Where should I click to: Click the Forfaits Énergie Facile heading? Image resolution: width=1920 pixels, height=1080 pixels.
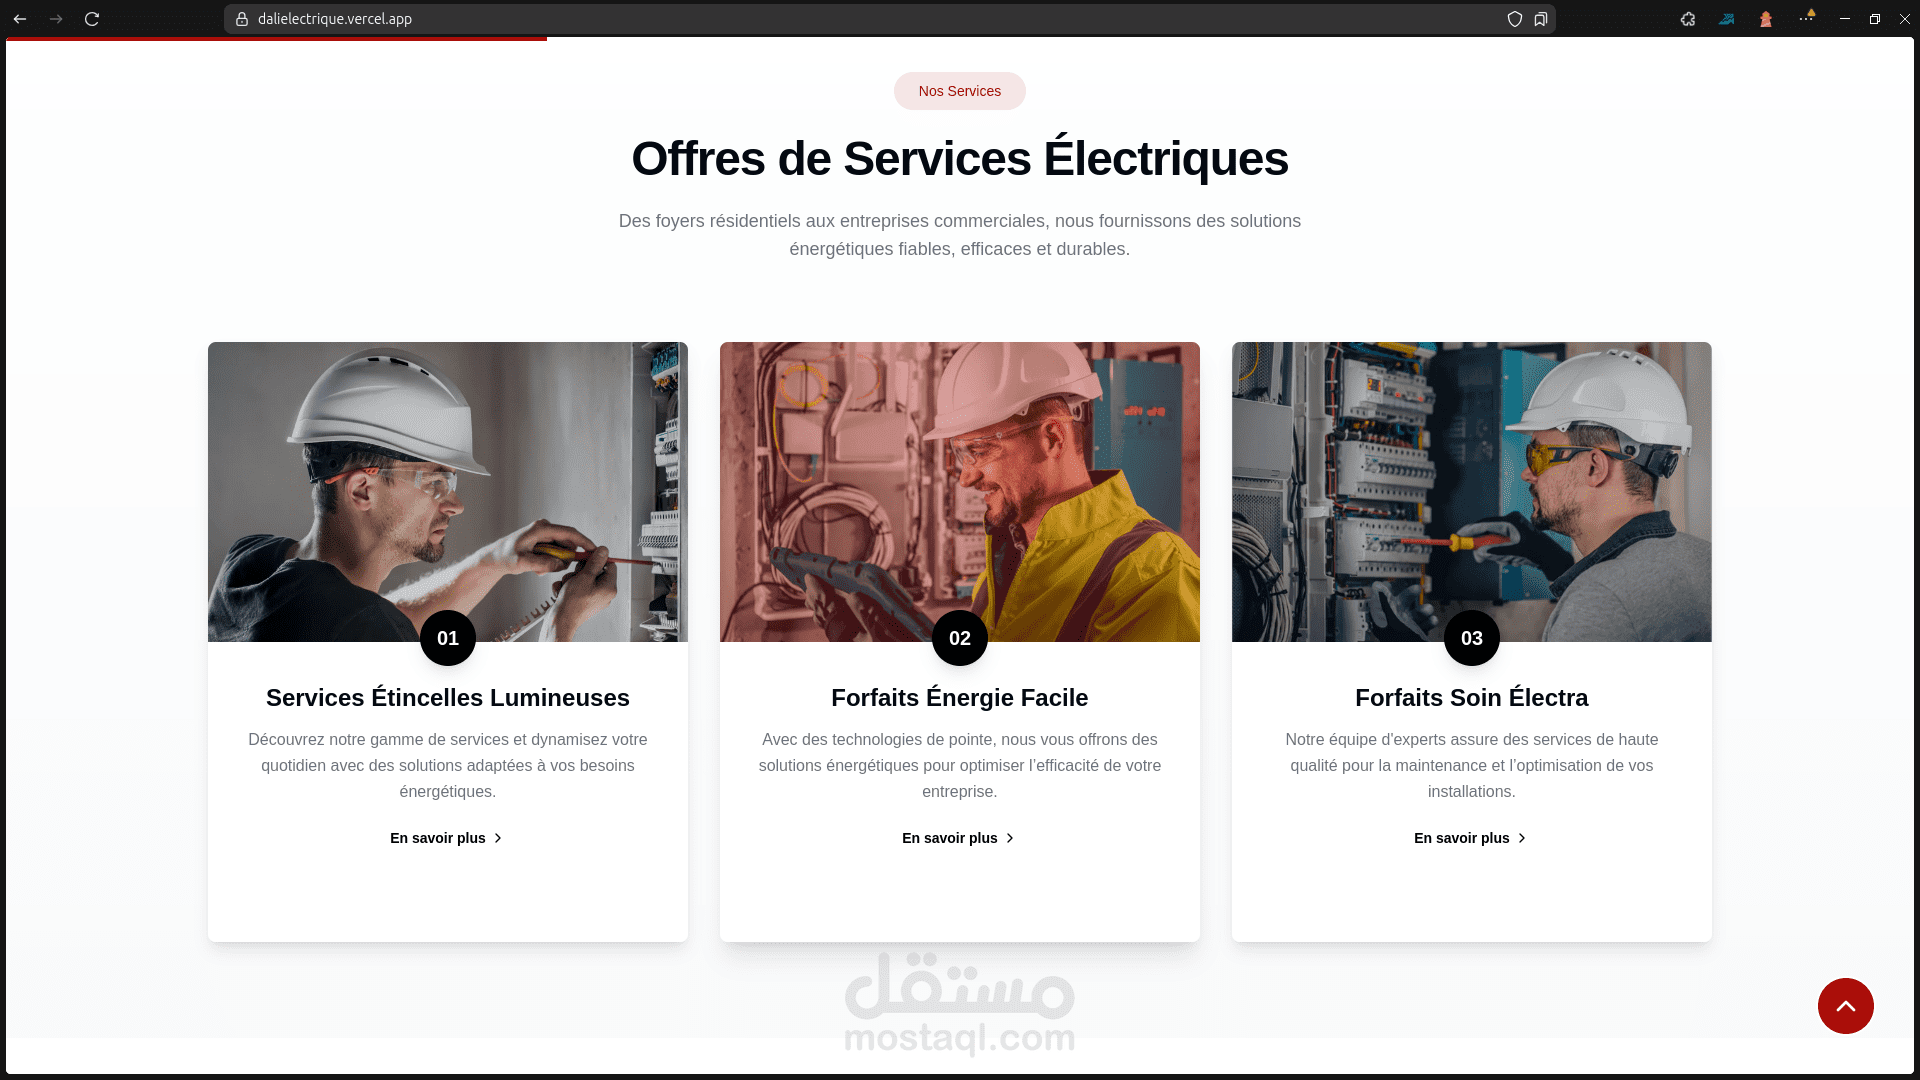coord(960,698)
